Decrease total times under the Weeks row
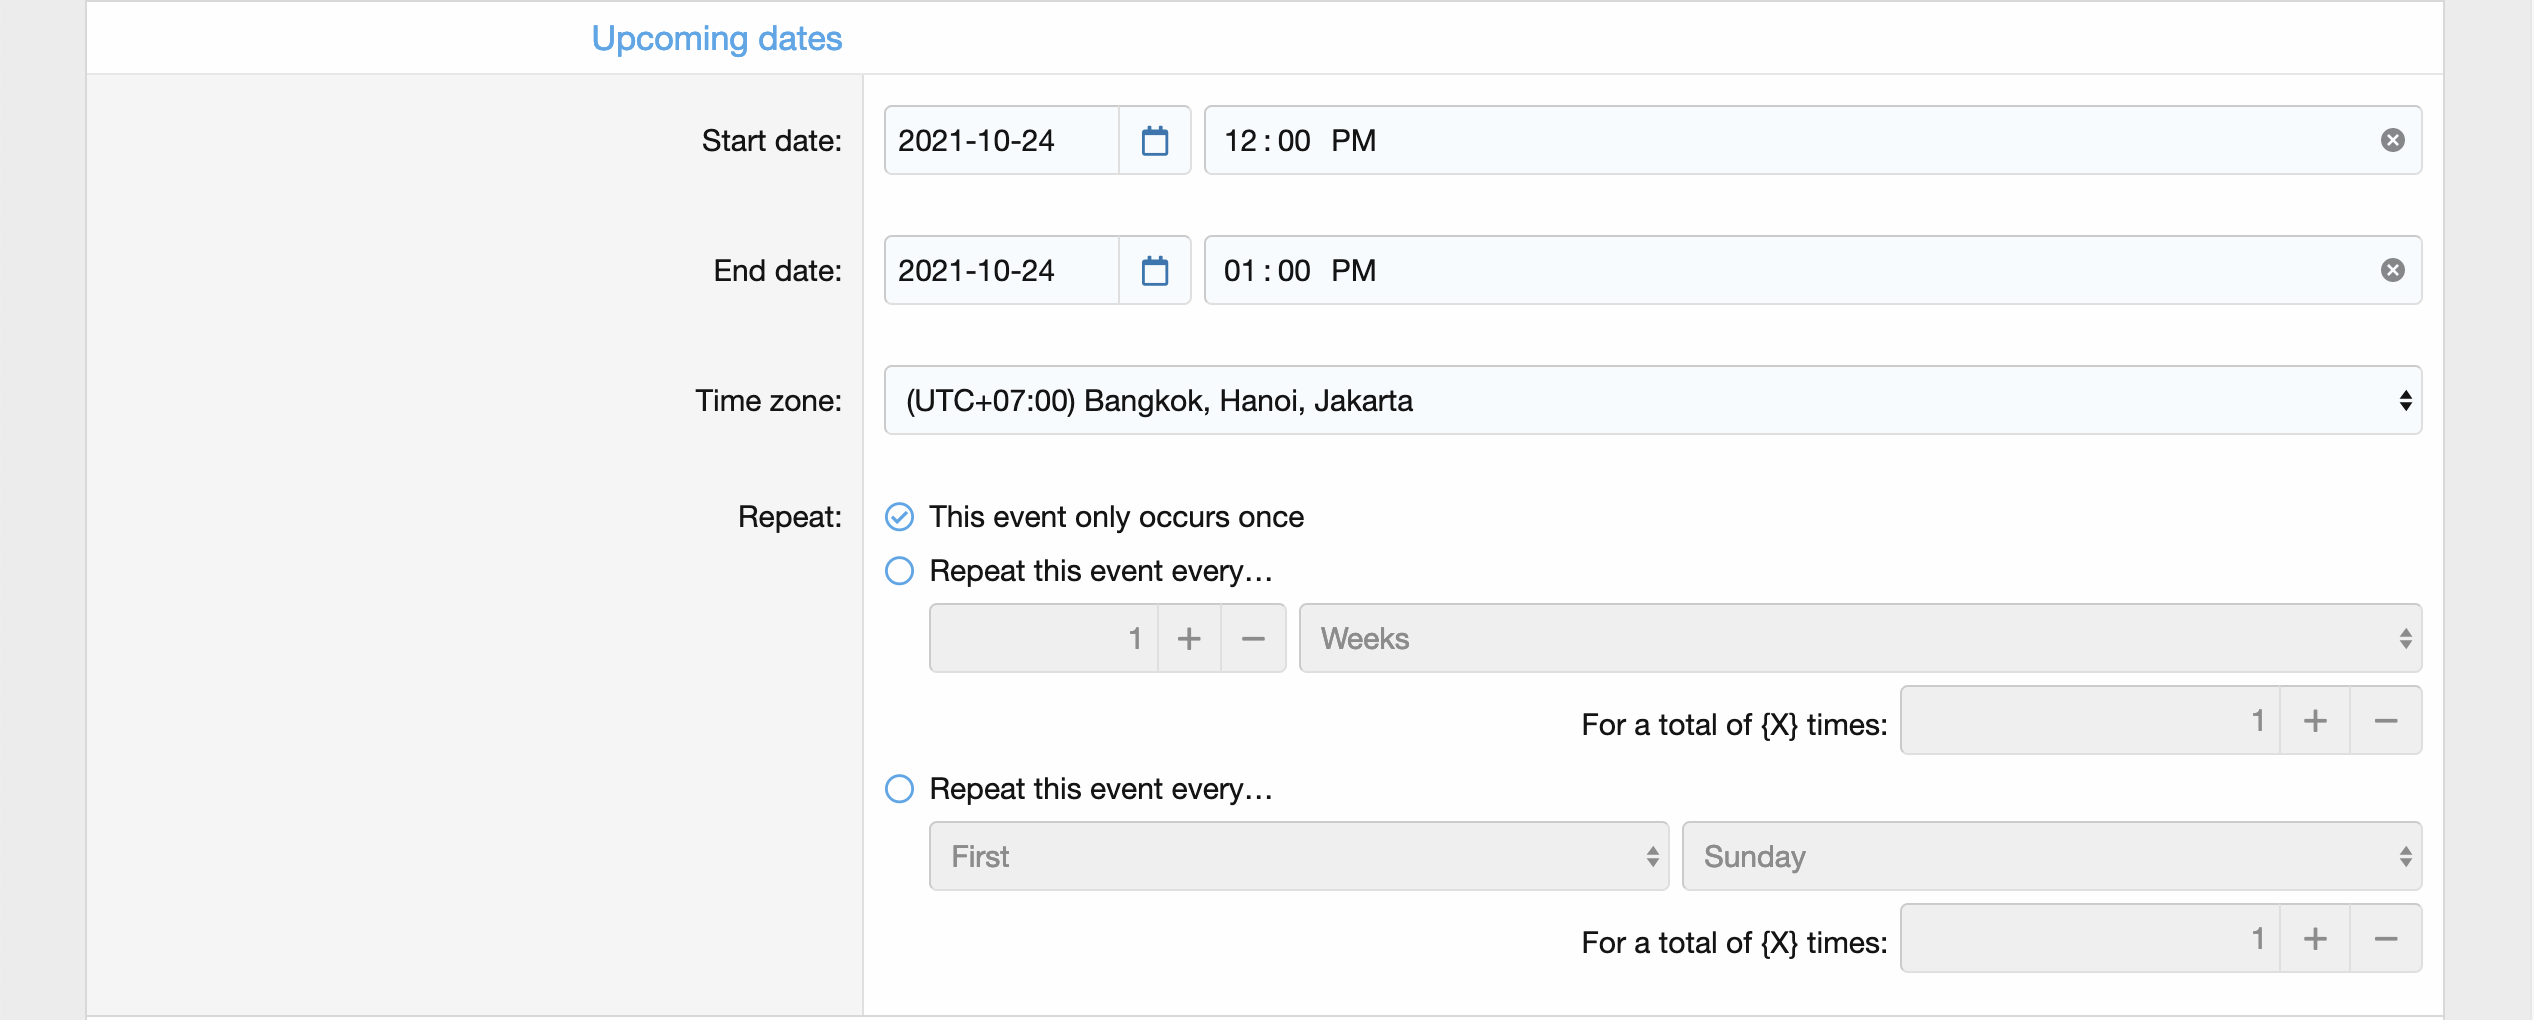Screen dimensions: 2534x1020 tap(2386, 721)
